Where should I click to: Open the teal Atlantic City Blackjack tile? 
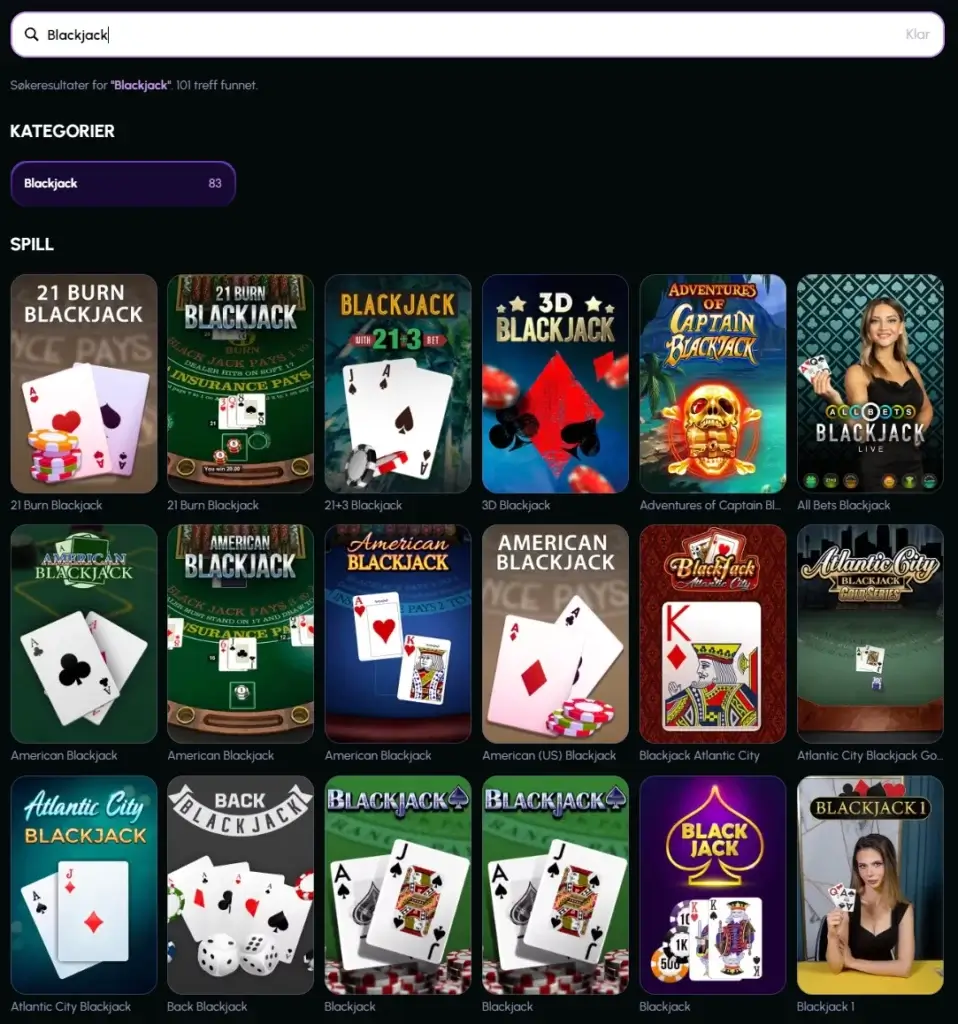pyautogui.click(x=84, y=885)
